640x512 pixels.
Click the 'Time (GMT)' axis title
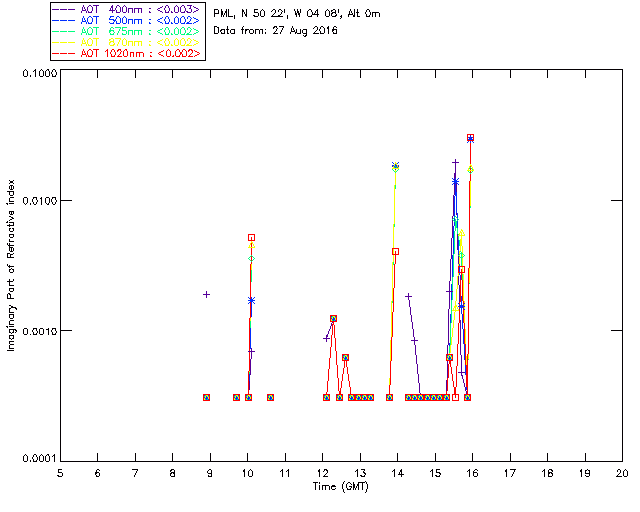pyautogui.click(x=340, y=487)
